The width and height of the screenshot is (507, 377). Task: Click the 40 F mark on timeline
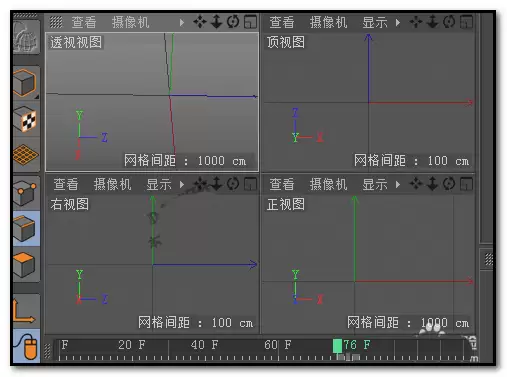[x=204, y=345]
